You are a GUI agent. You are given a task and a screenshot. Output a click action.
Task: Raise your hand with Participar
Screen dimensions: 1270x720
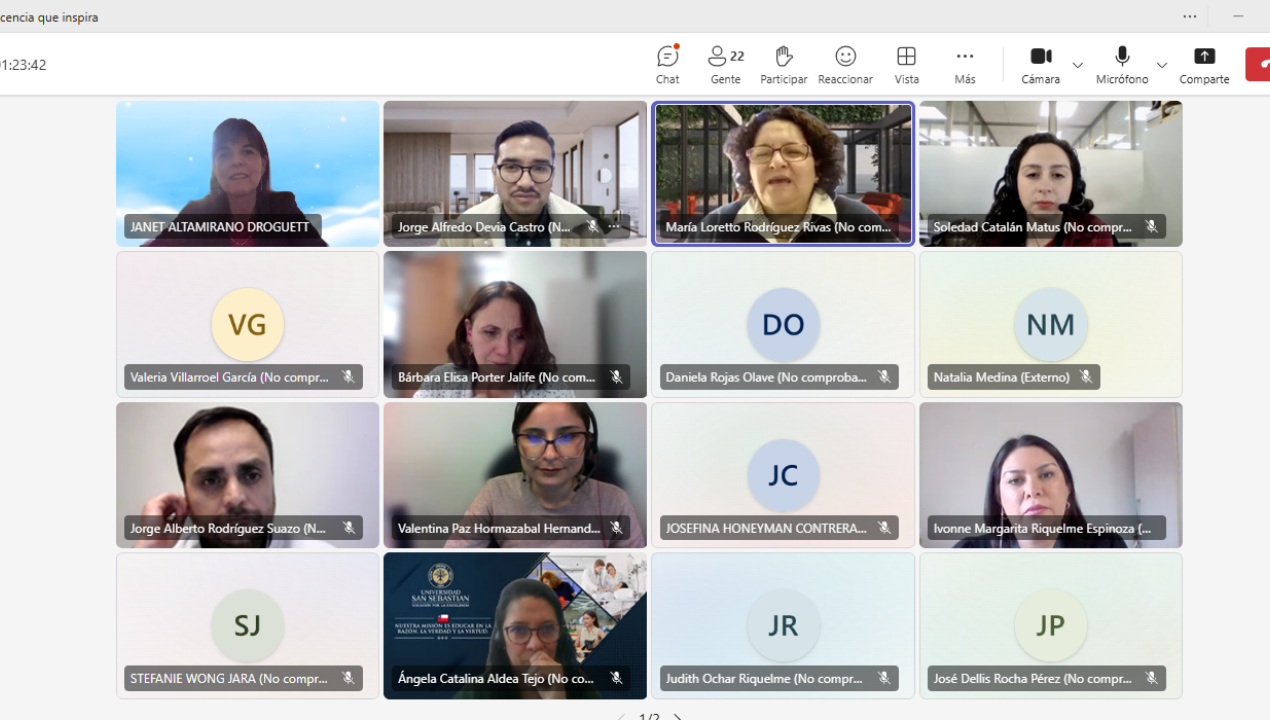(x=783, y=64)
